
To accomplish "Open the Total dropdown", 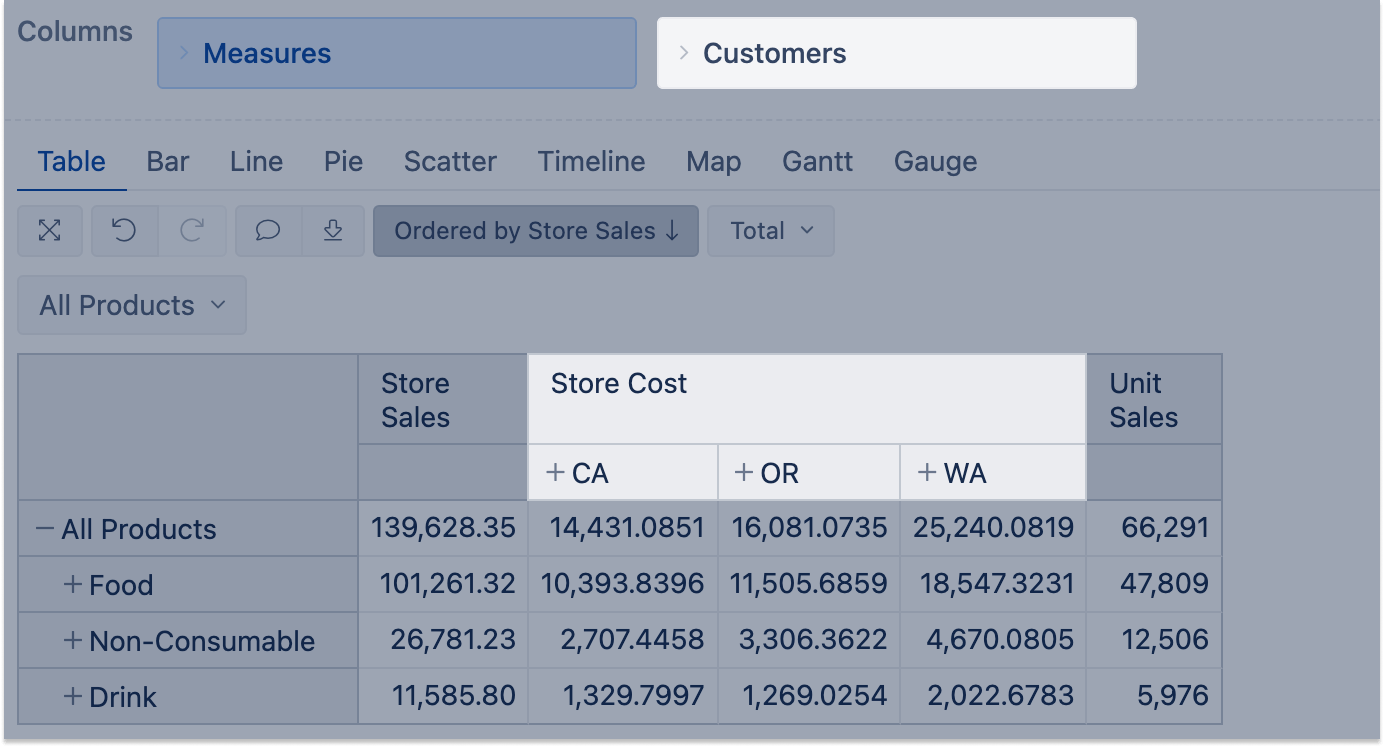I will tap(771, 231).
